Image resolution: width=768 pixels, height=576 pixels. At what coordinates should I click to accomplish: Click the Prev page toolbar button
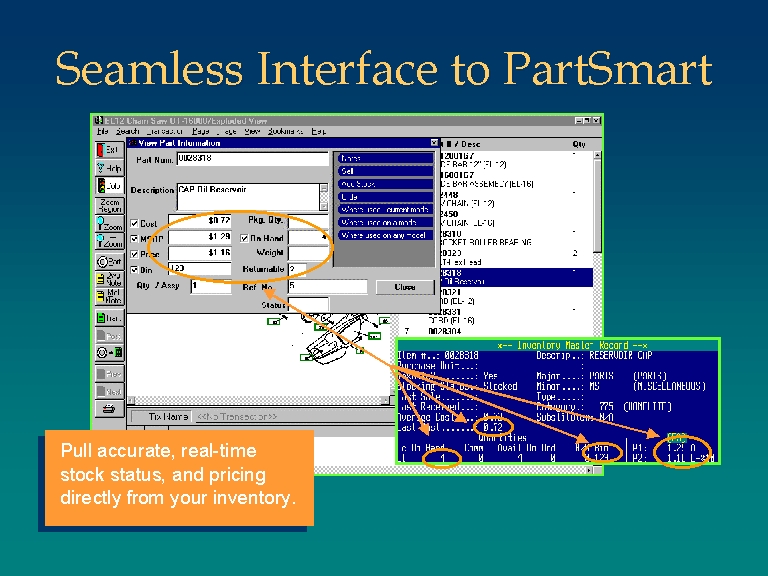click(x=109, y=374)
